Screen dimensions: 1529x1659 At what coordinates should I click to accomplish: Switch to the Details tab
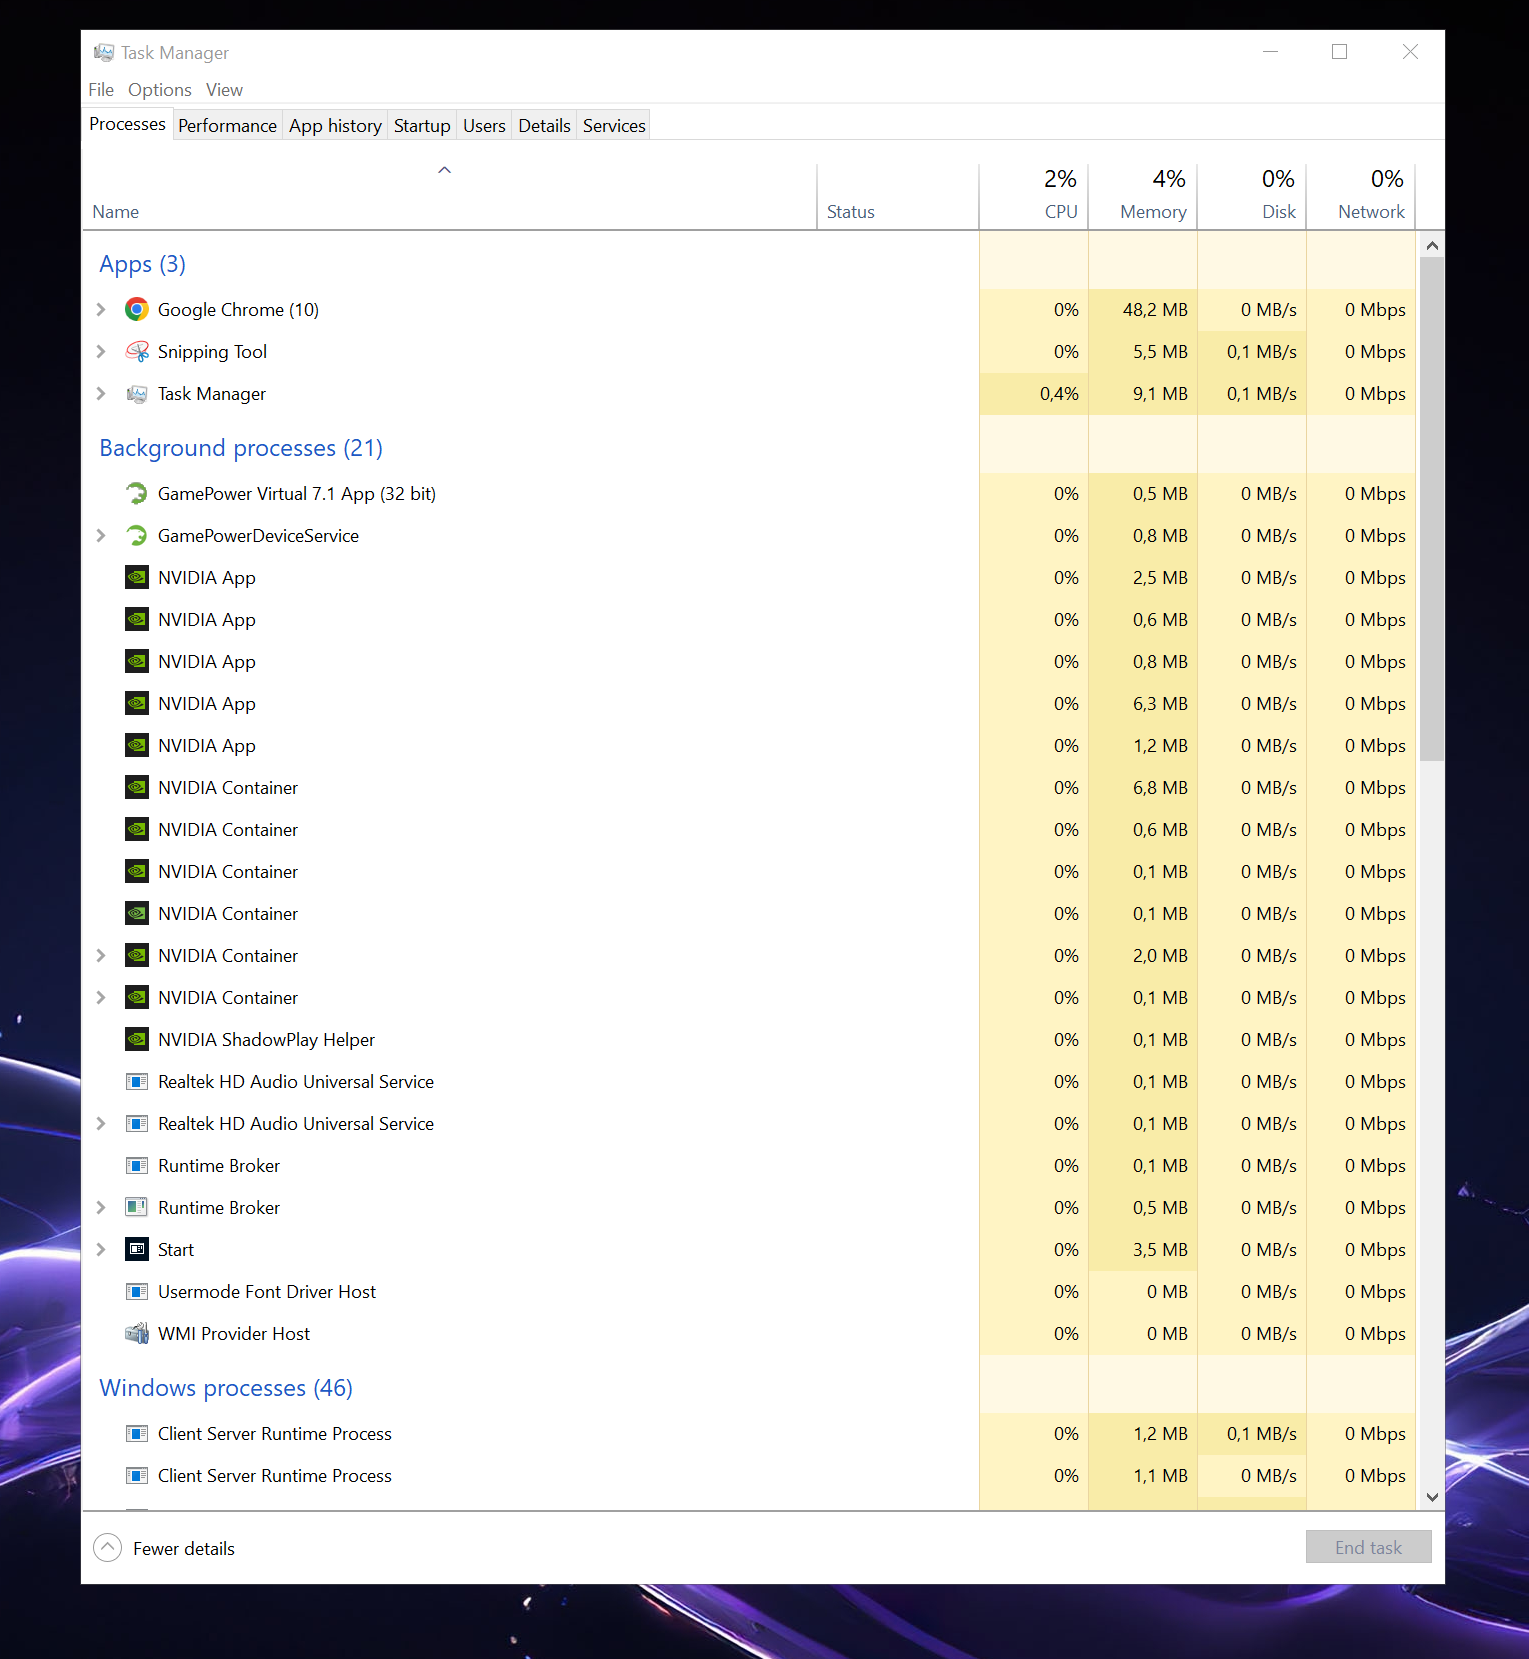544,126
